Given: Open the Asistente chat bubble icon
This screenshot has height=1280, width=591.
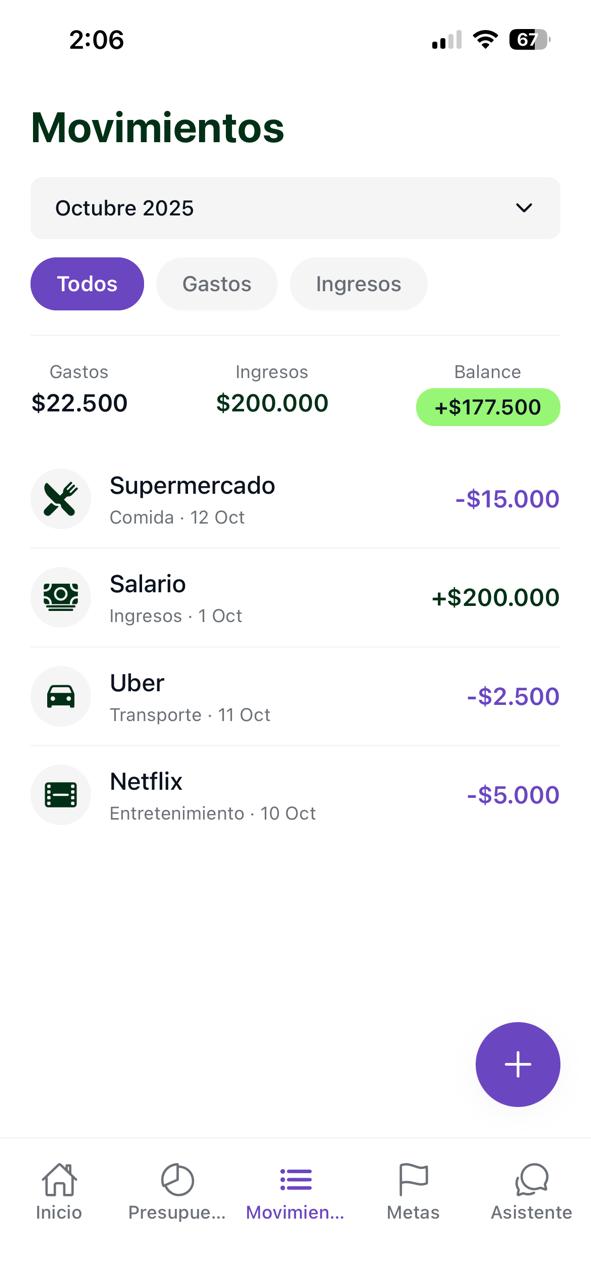Looking at the screenshot, I should coord(531,1180).
